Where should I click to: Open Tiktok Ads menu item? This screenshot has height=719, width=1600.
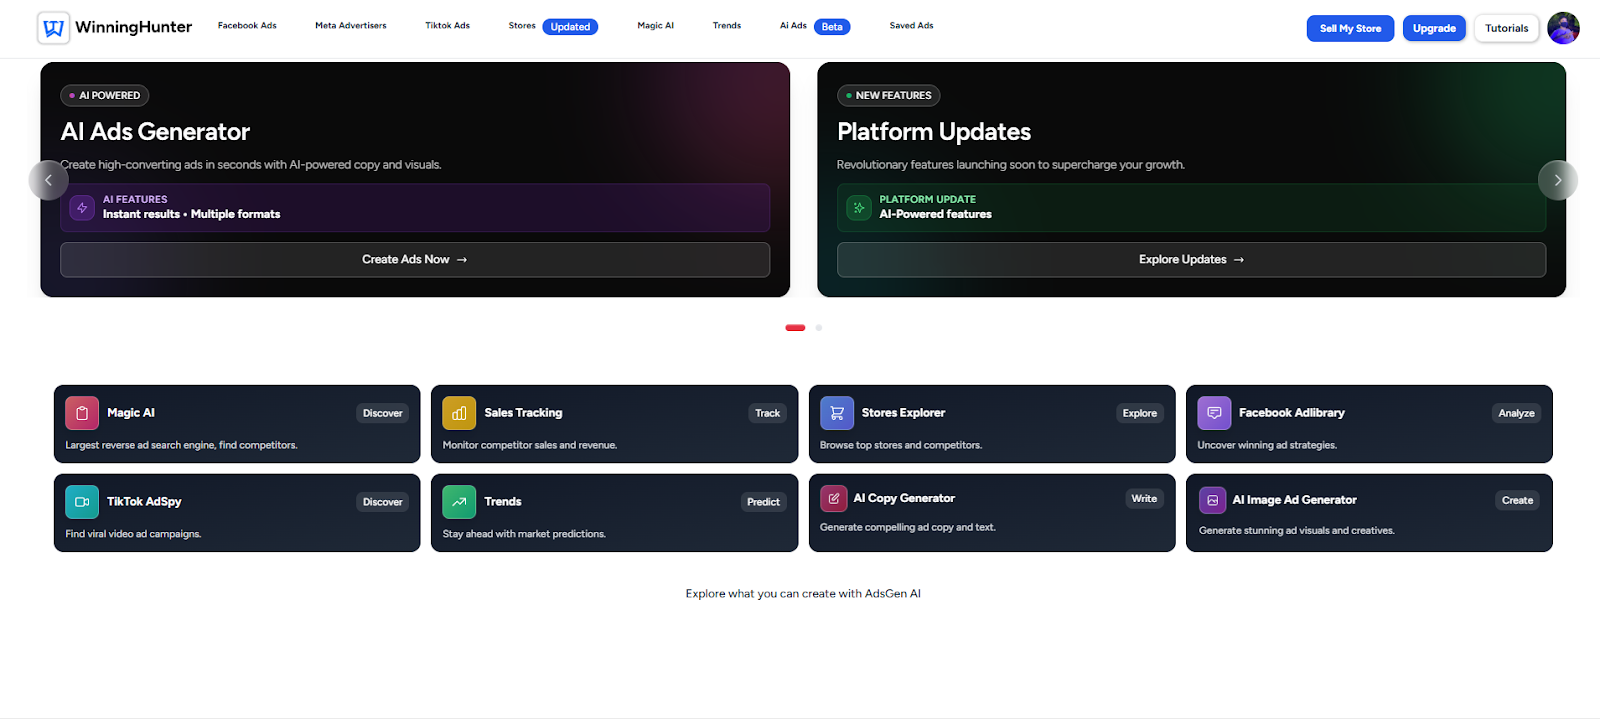pyautogui.click(x=447, y=26)
